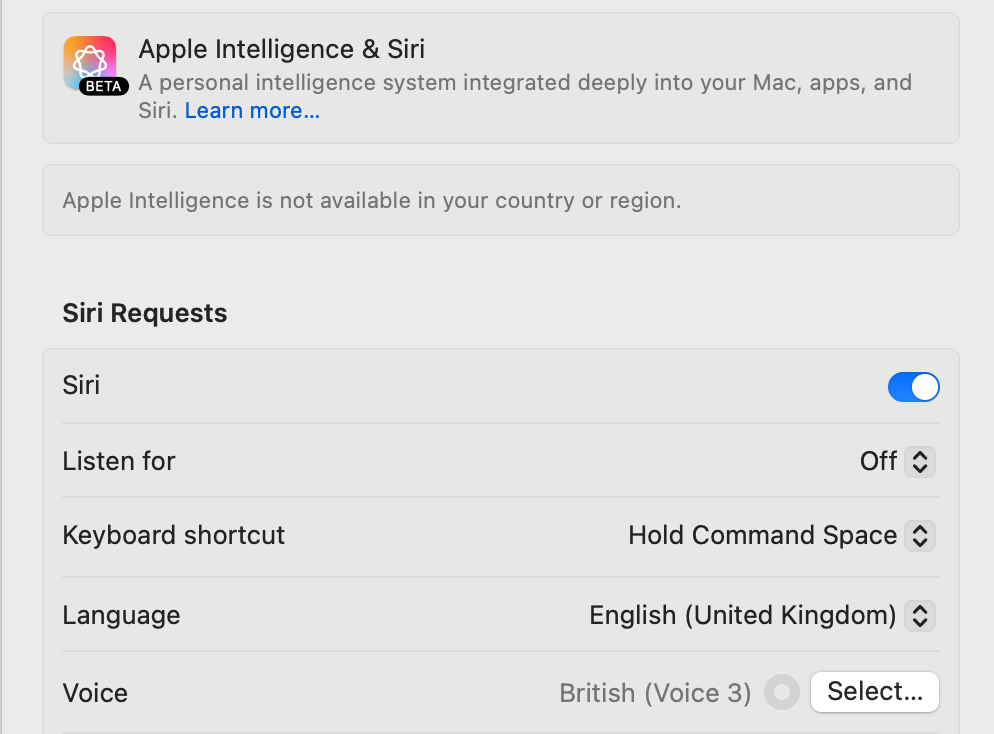Open the Learn more link
Viewport: 994px width, 734px height.
pos(252,111)
